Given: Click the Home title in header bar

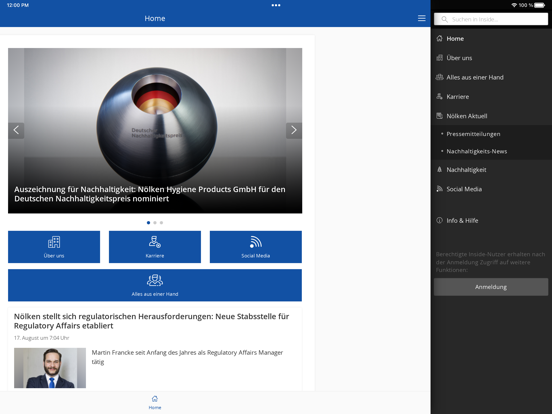Looking at the screenshot, I should point(155,18).
